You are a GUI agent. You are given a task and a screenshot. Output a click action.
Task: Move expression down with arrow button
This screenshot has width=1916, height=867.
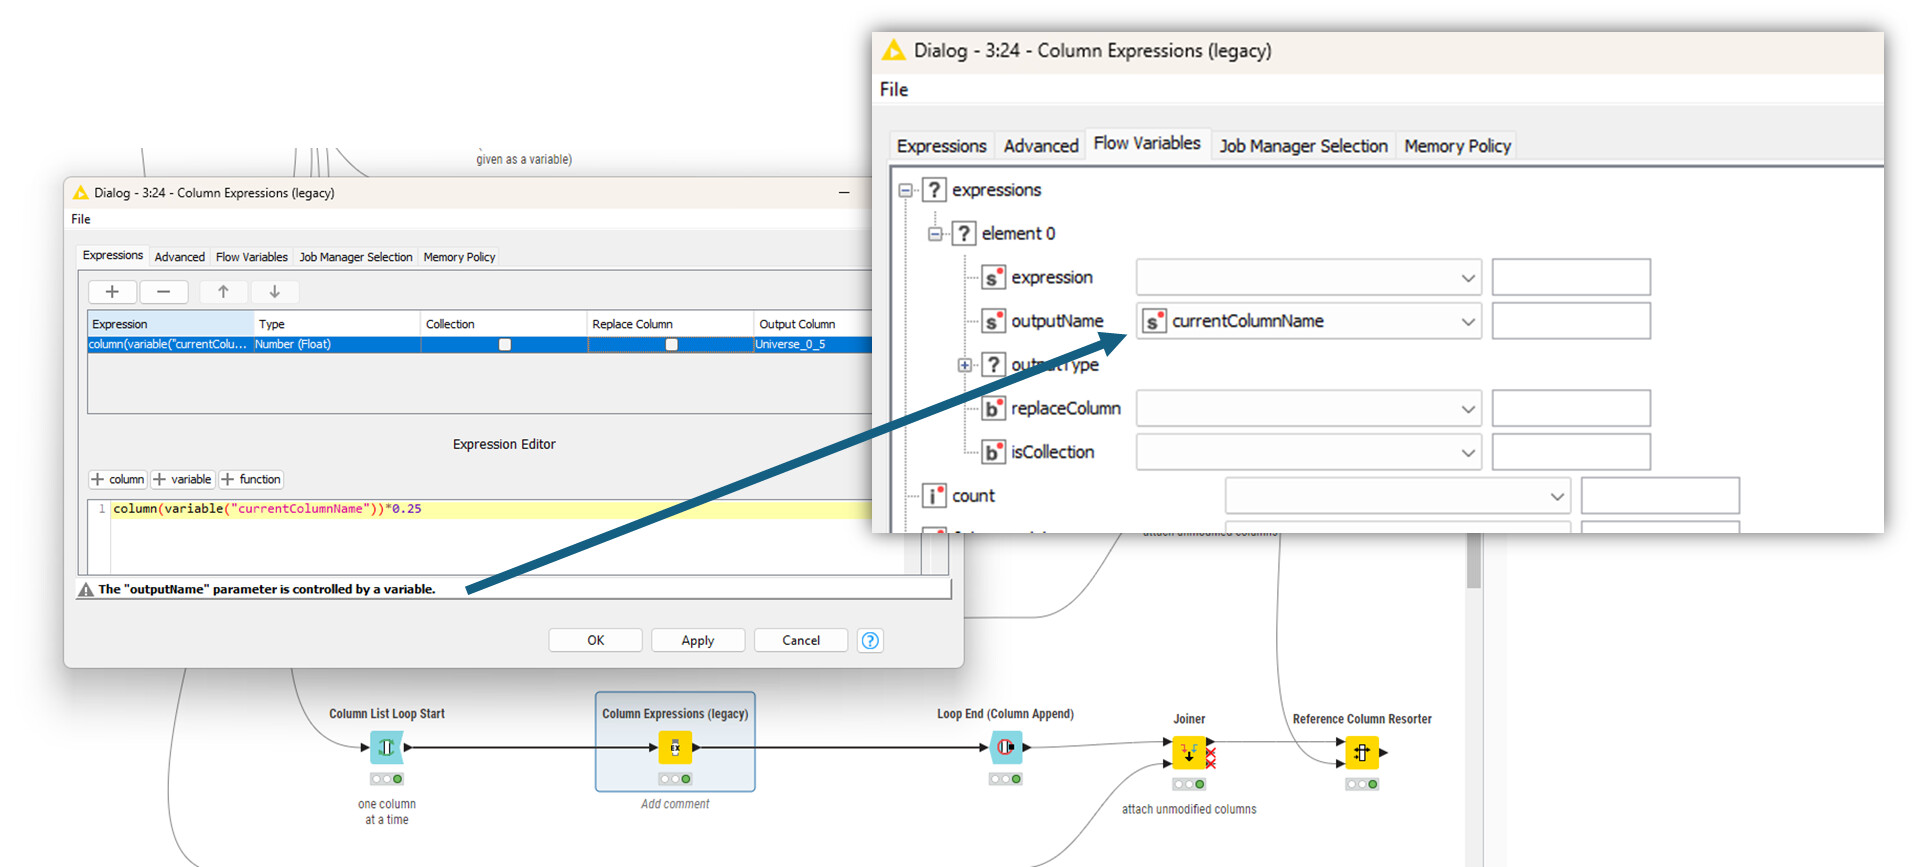coord(274,292)
